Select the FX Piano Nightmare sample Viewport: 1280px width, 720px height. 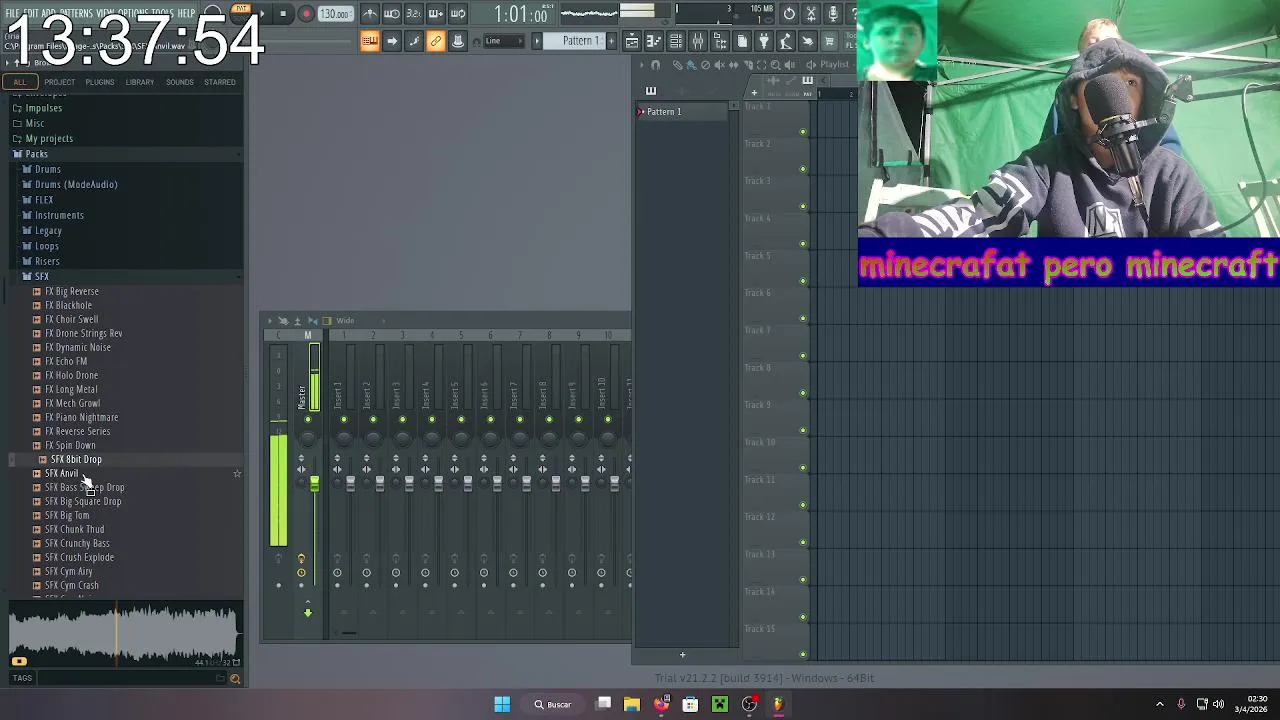point(81,417)
